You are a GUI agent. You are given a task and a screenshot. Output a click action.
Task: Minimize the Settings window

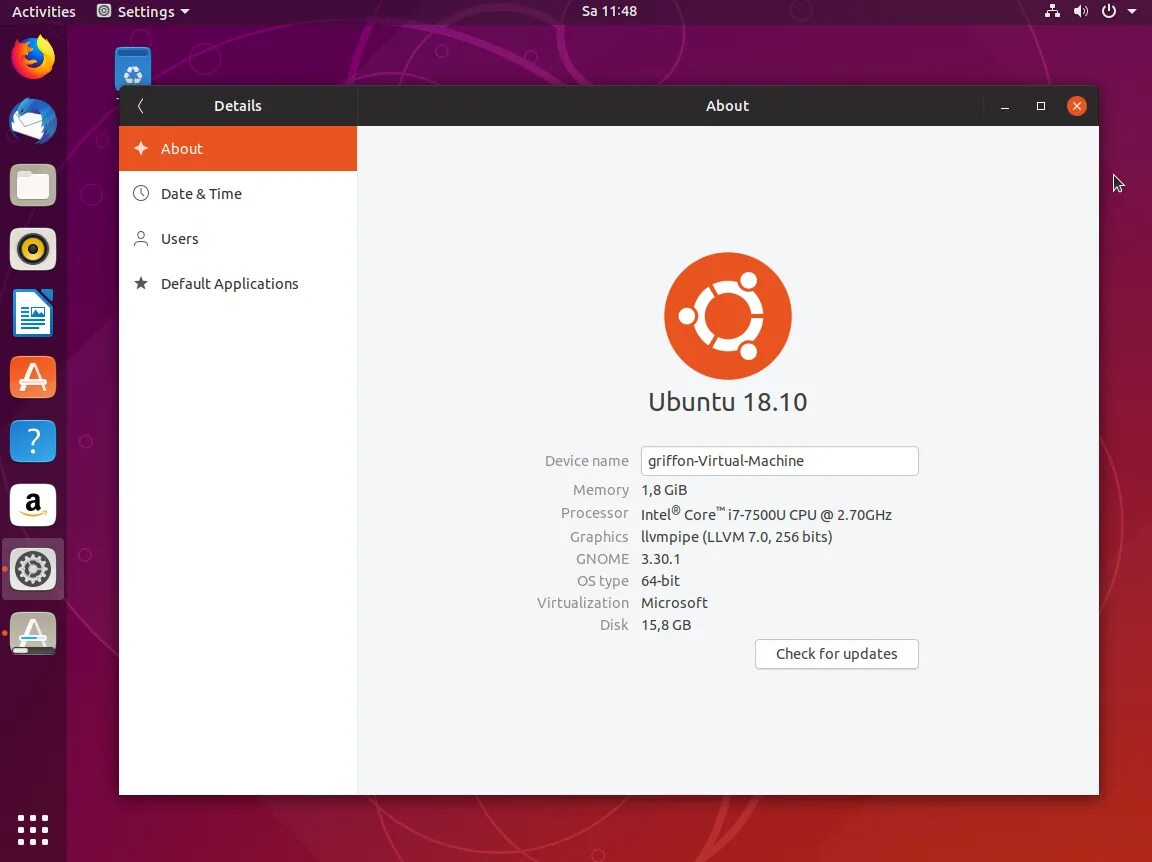coord(1004,106)
